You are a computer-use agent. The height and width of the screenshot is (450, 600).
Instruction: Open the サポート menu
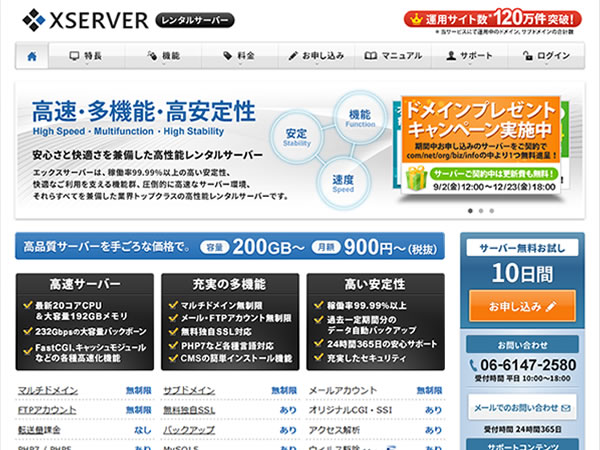coord(470,56)
